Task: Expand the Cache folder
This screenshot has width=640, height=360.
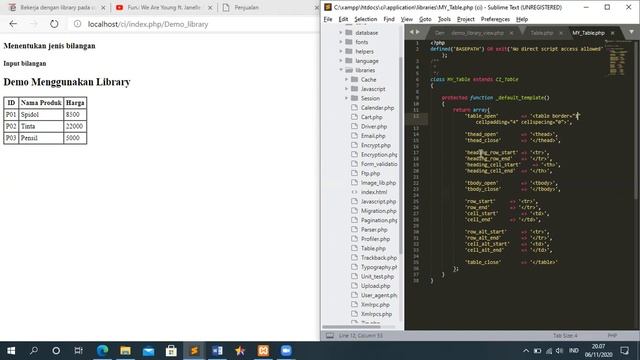Action: (x=347, y=79)
